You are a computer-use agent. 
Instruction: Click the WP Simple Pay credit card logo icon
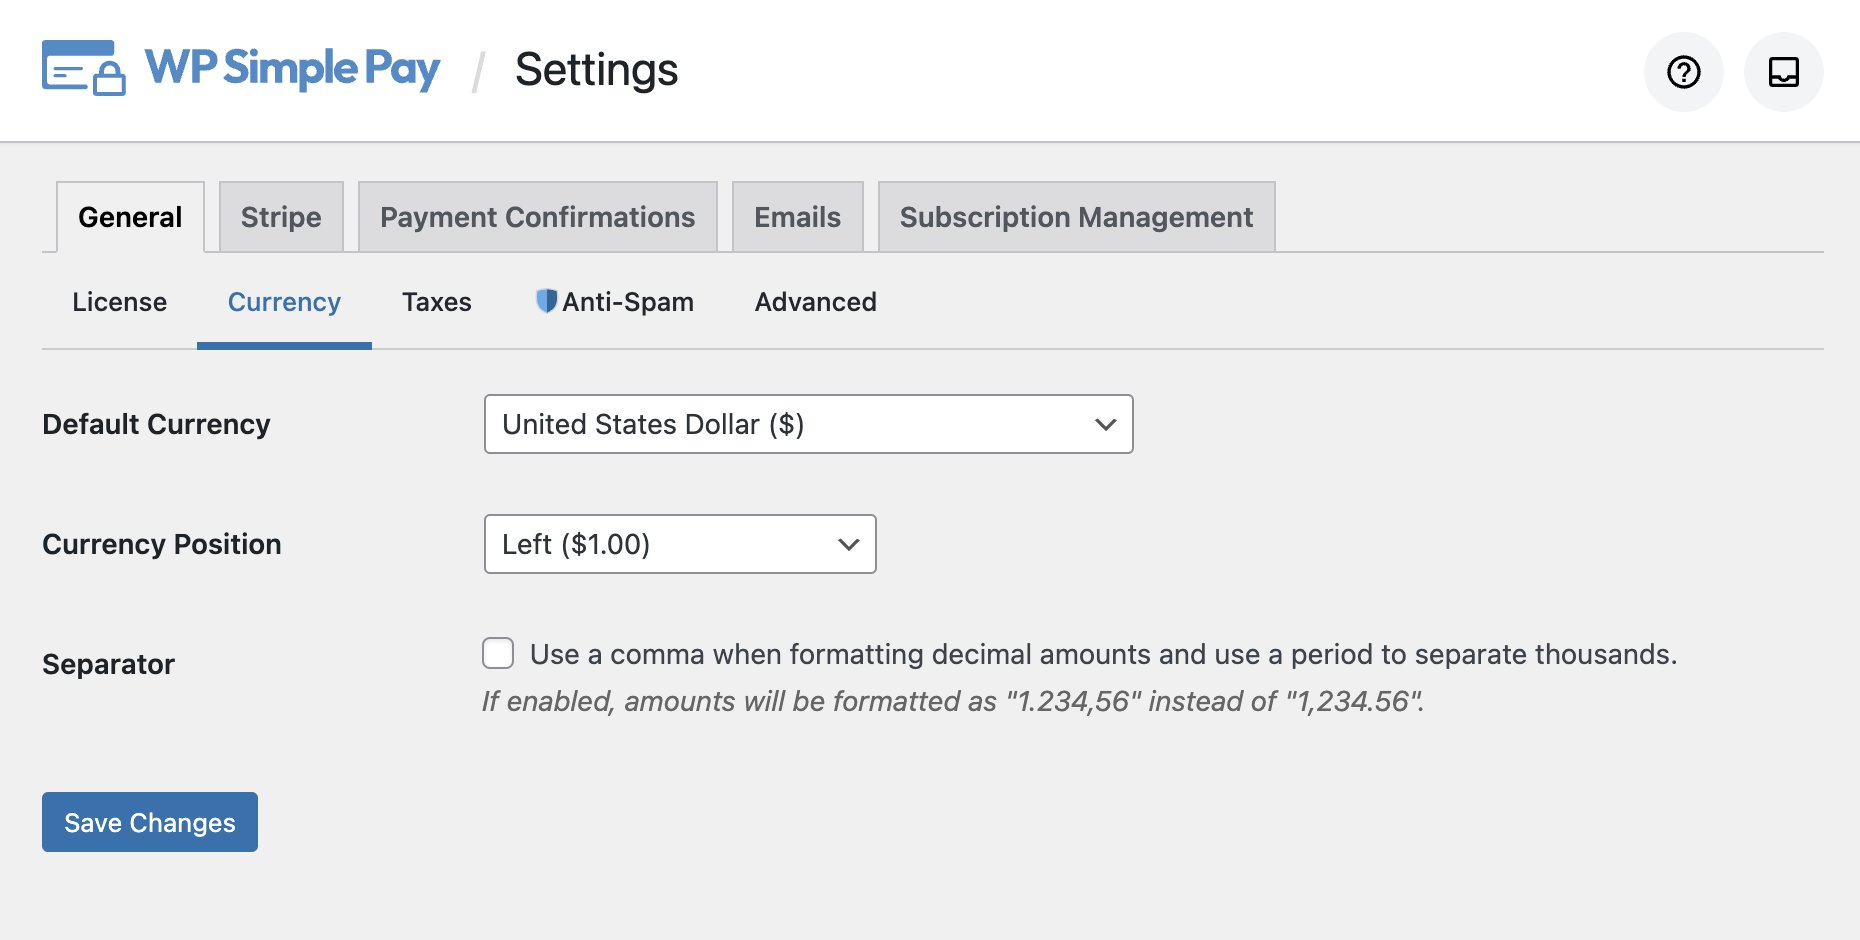[x=84, y=69]
